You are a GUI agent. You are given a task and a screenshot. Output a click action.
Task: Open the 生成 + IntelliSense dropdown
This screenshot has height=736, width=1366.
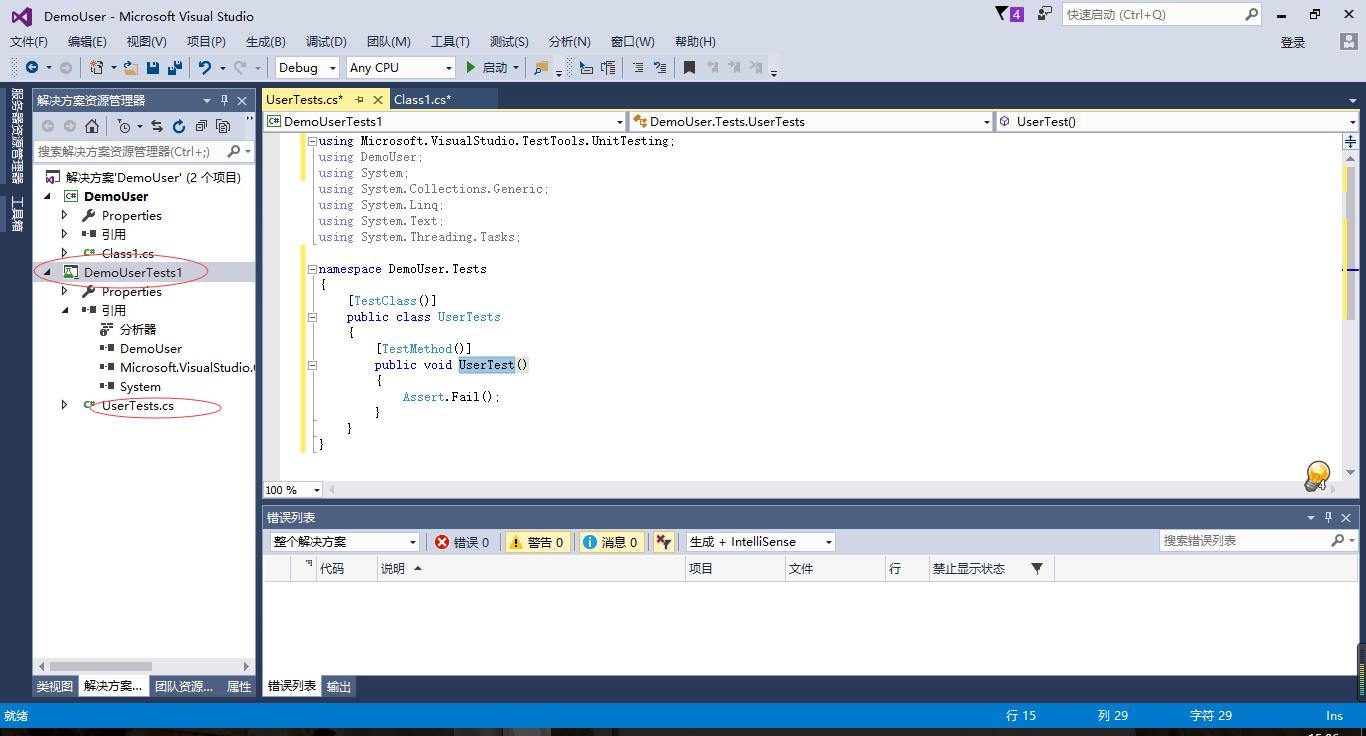(760, 542)
